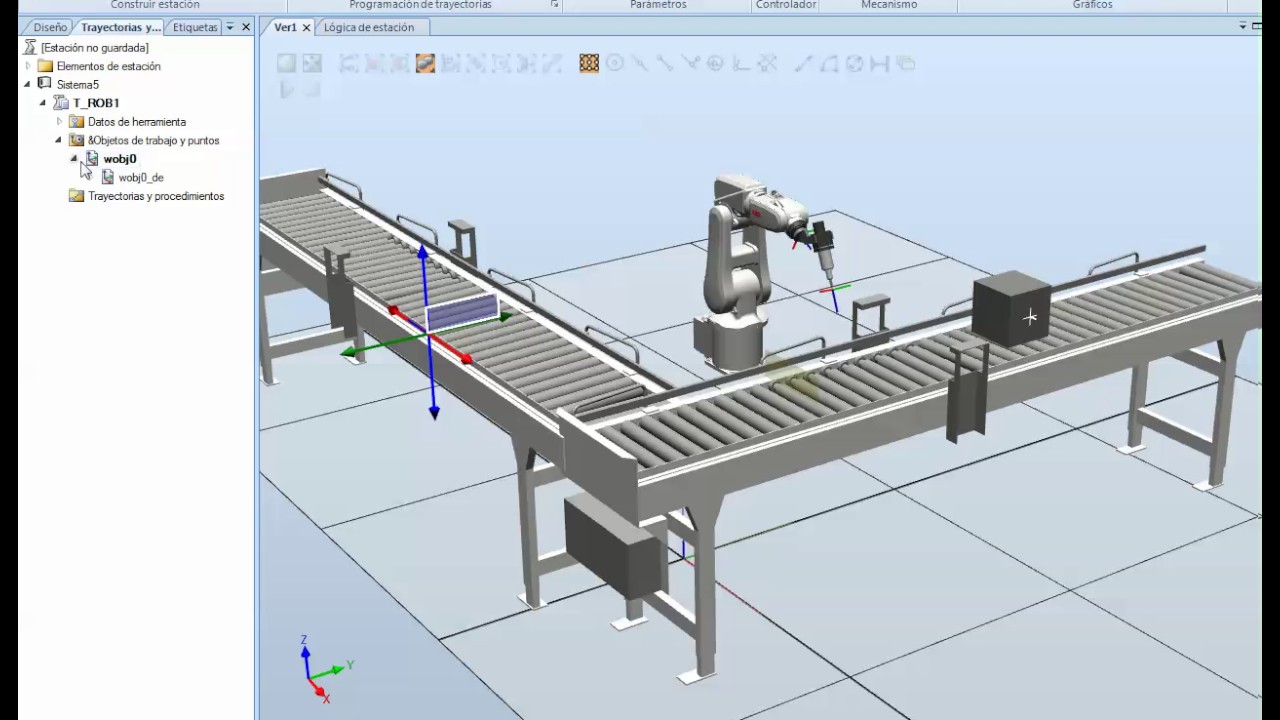Click the Trayectorias y procedimientos folder icon
Viewport: 1280px width, 720px height.
(x=76, y=196)
